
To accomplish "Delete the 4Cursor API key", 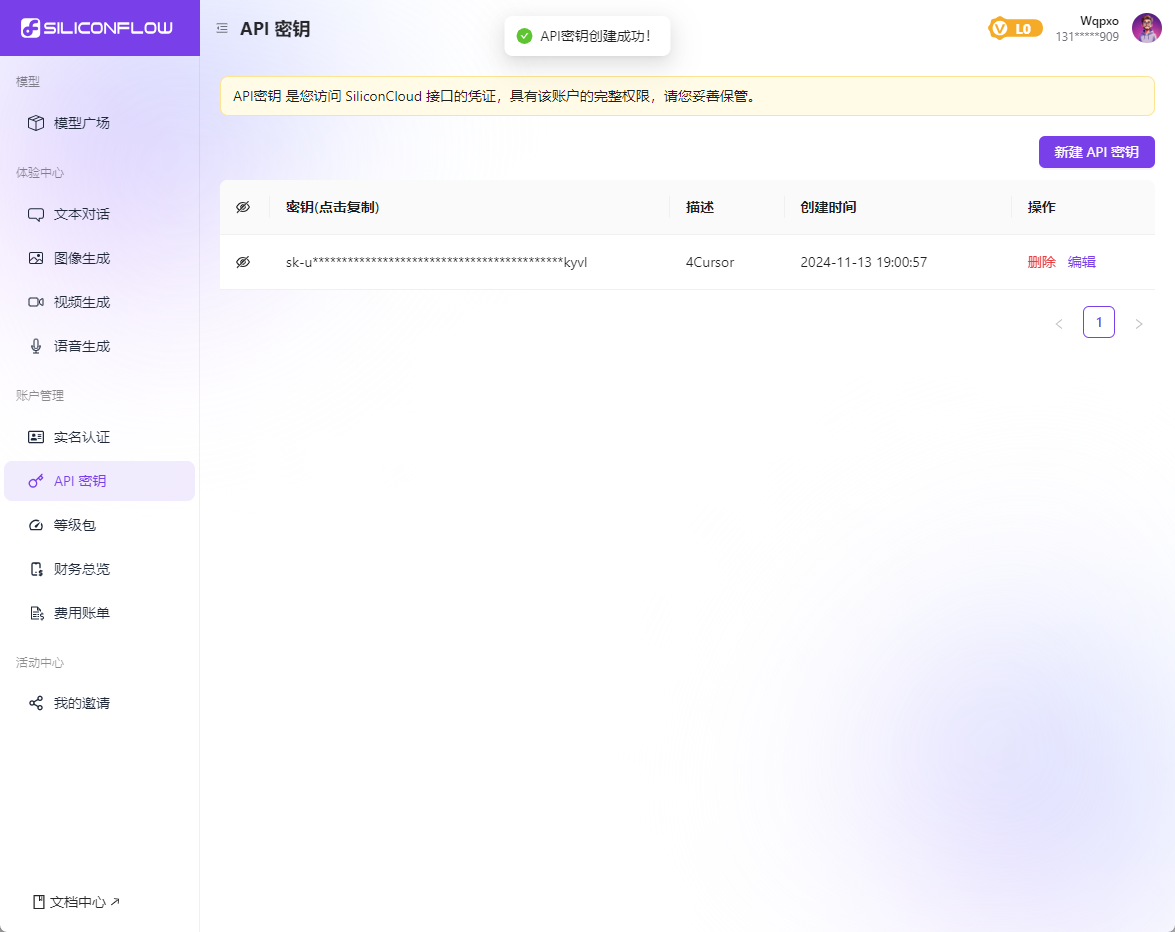I will pyautogui.click(x=1041, y=262).
